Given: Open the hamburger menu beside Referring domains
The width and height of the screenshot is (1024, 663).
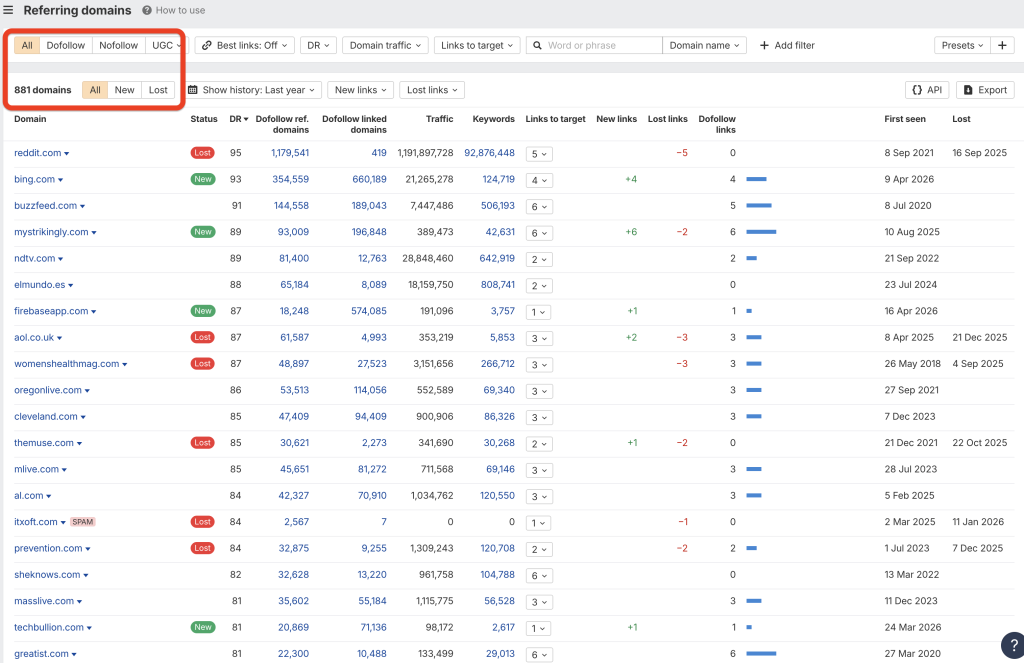Looking at the screenshot, I should click(8, 10).
